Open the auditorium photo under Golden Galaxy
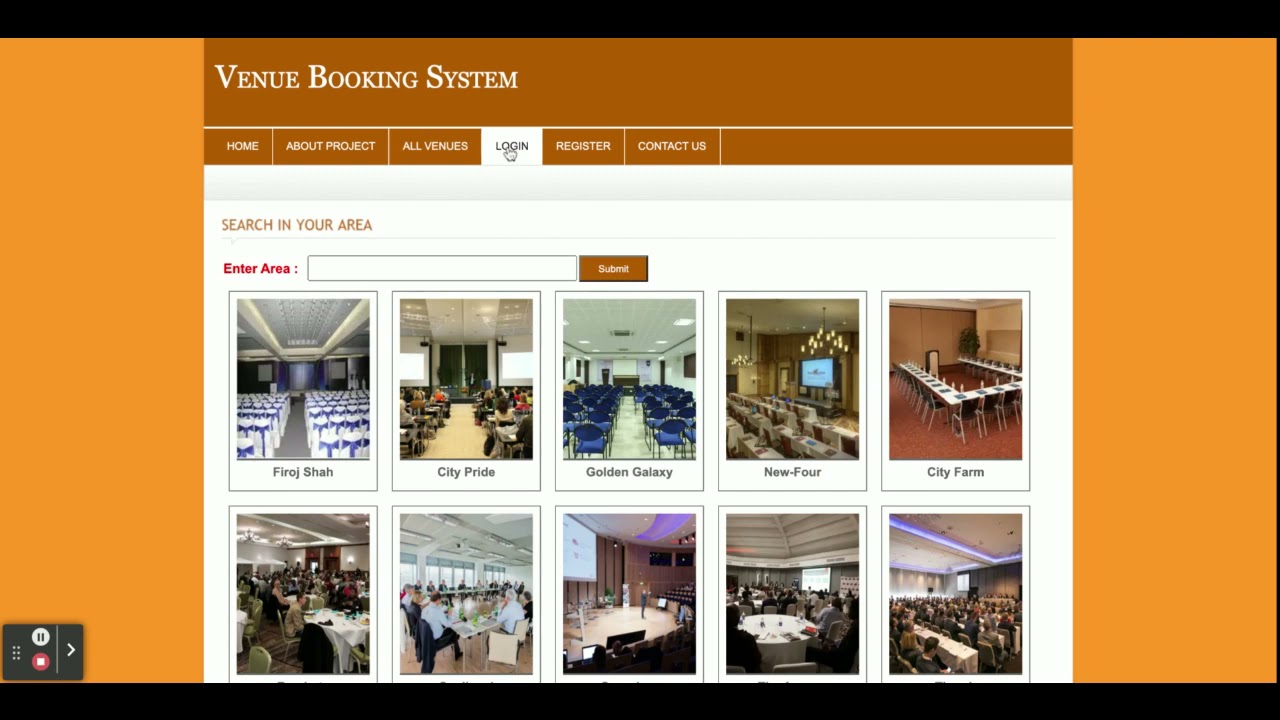 [629, 594]
